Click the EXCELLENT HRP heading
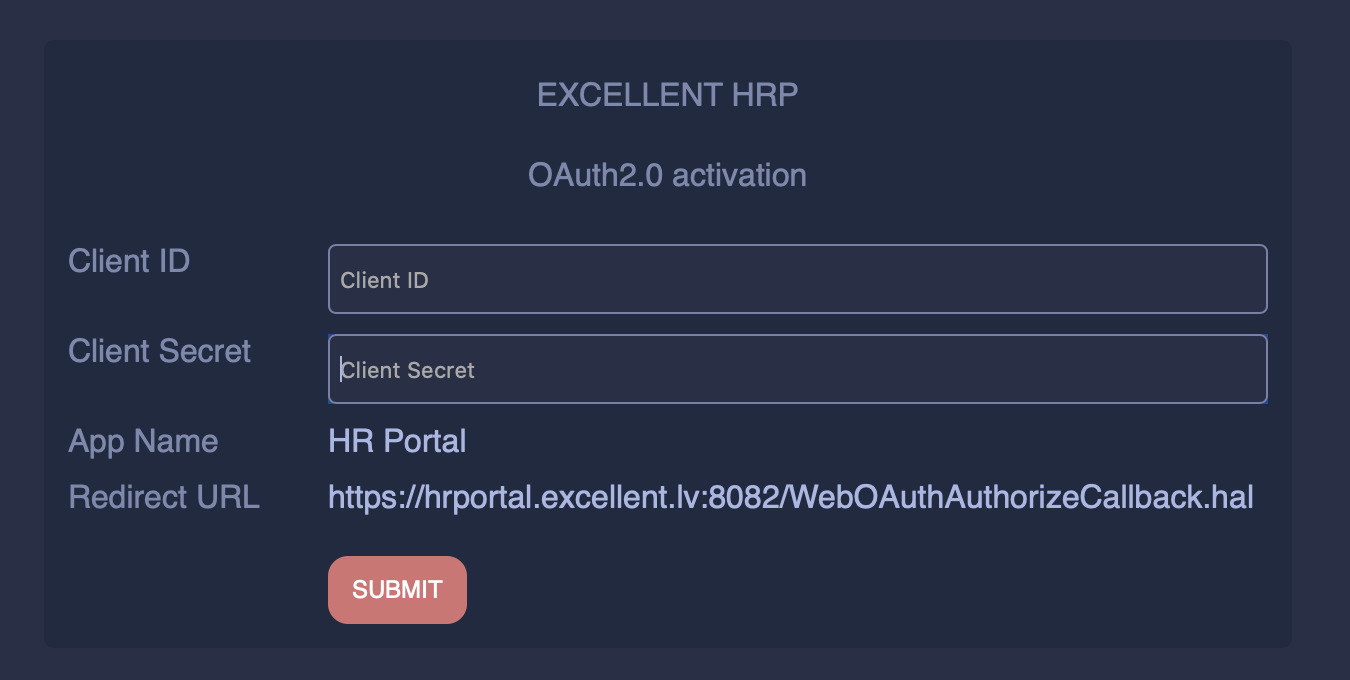The height and width of the screenshot is (680, 1350). pyautogui.click(x=667, y=95)
